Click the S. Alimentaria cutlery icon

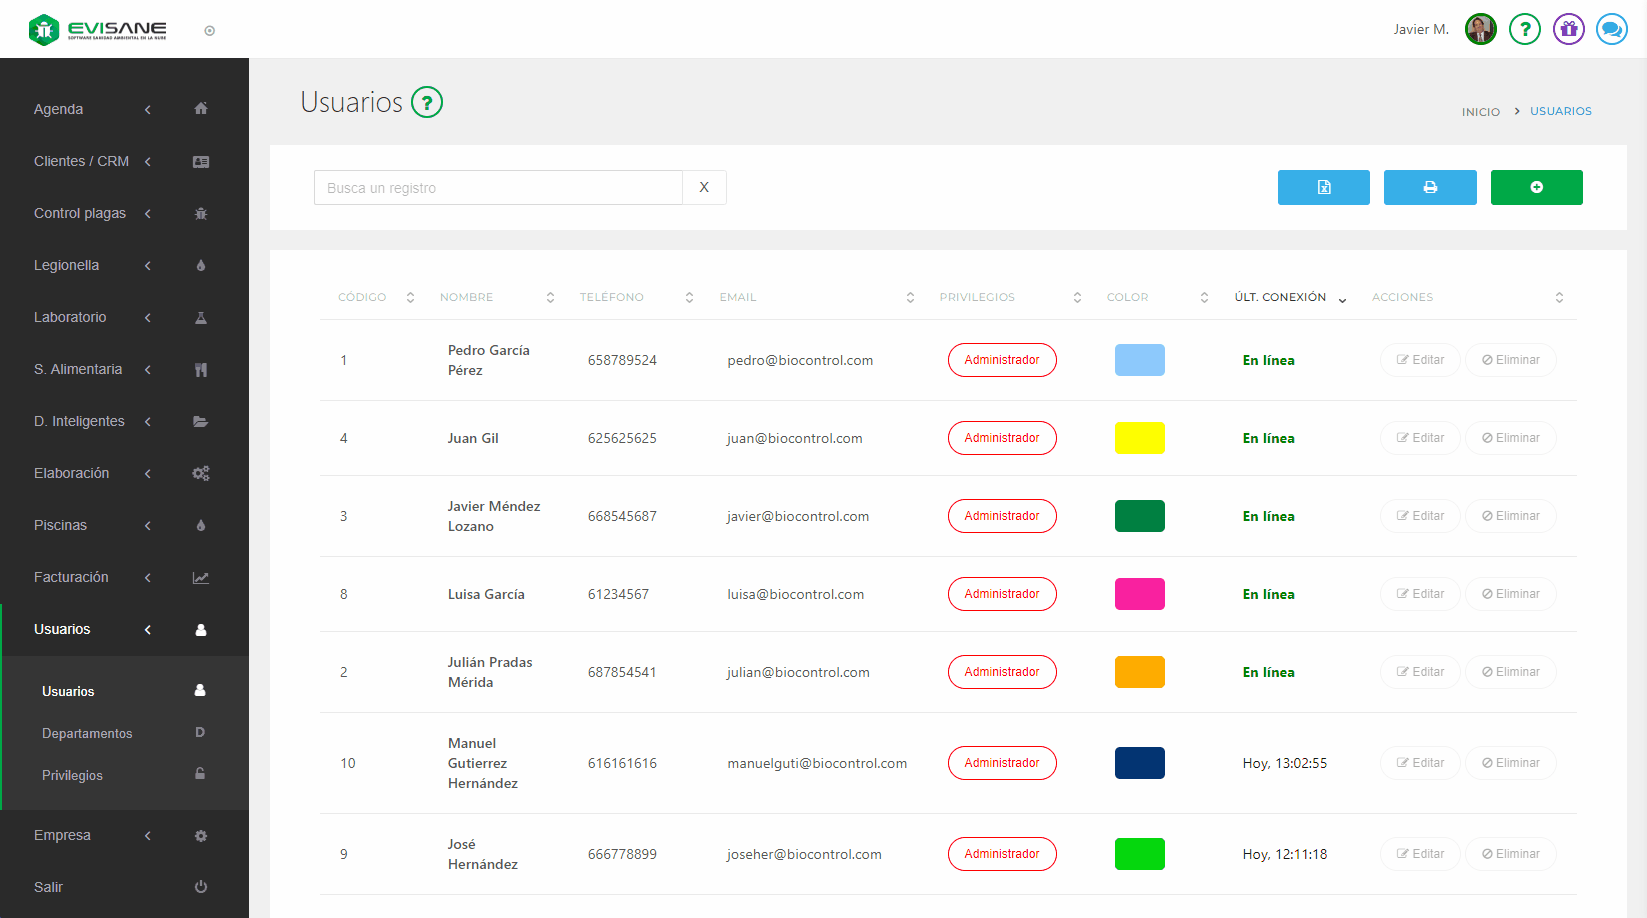click(x=201, y=369)
